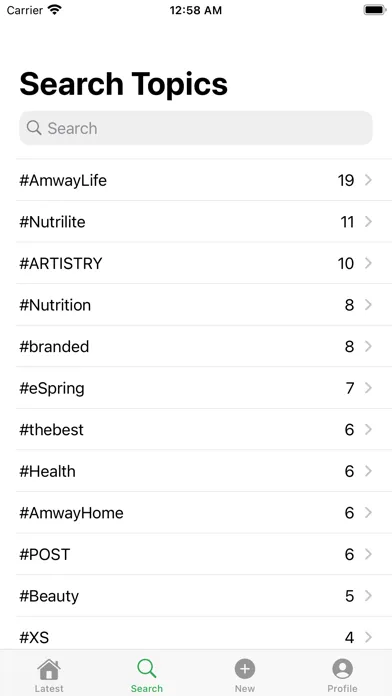Tap the Search magnifier tab icon

[147, 668]
